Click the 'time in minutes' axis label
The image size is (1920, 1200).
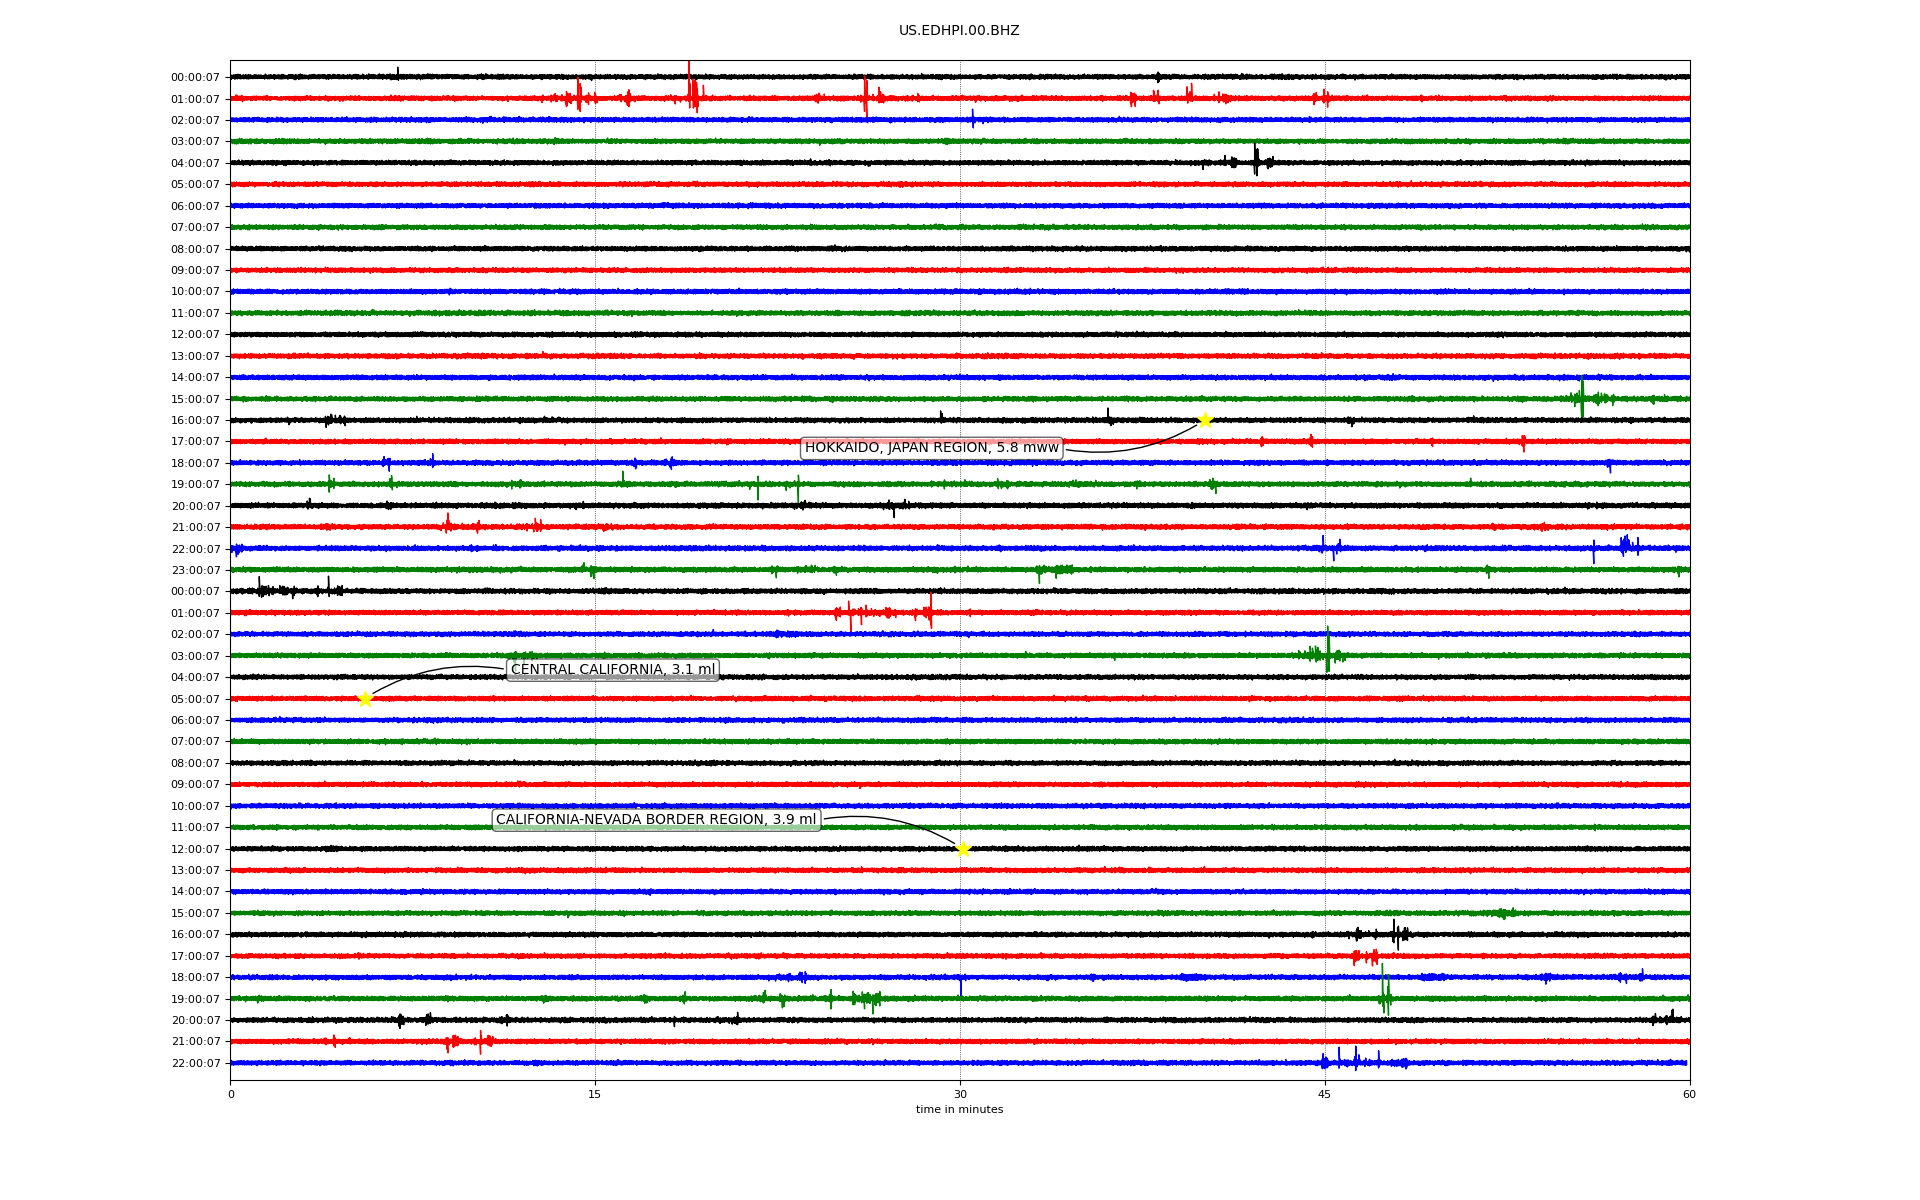(959, 1109)
